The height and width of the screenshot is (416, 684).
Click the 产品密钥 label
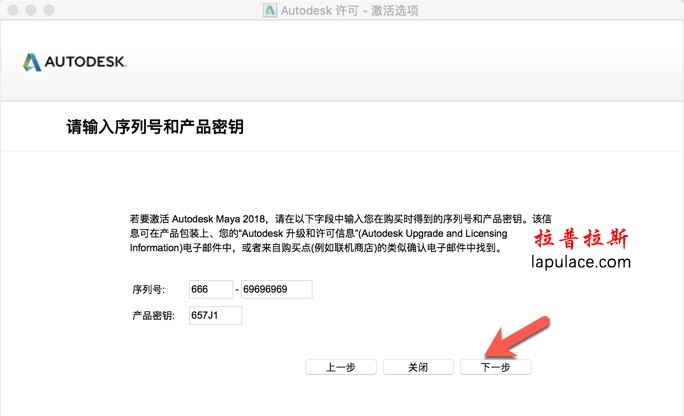point(153,315)
